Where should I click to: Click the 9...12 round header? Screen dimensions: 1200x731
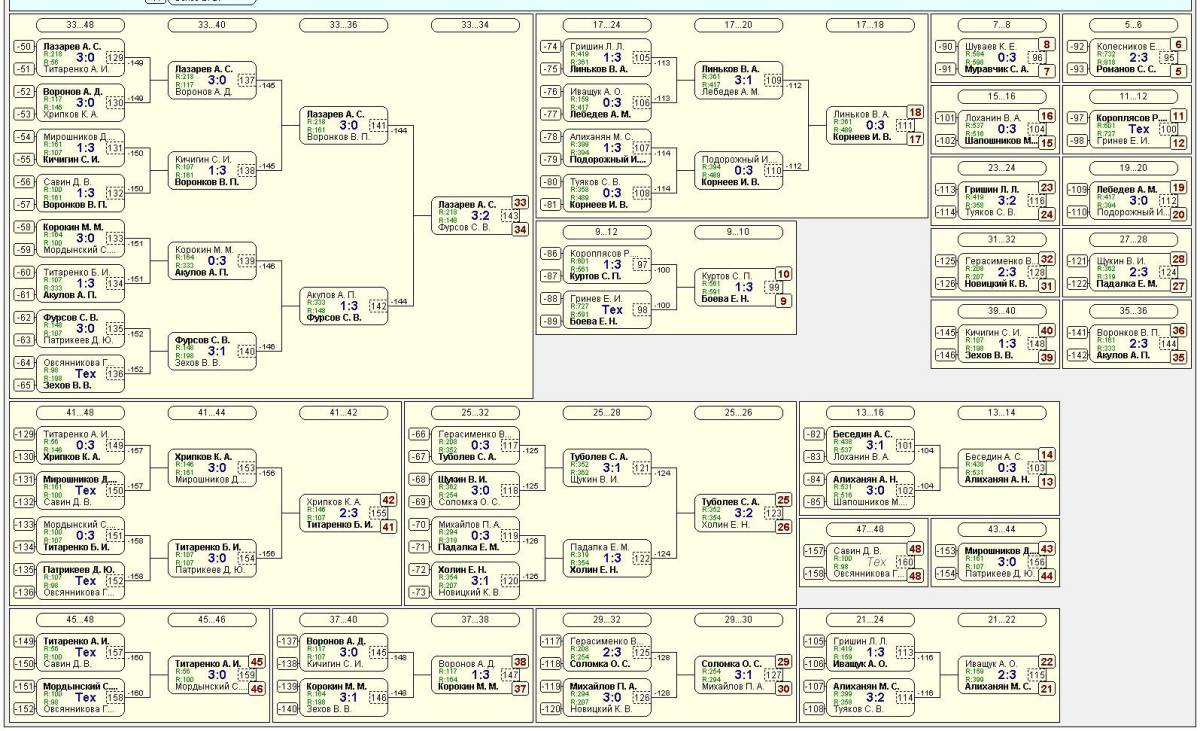(607, 232)
